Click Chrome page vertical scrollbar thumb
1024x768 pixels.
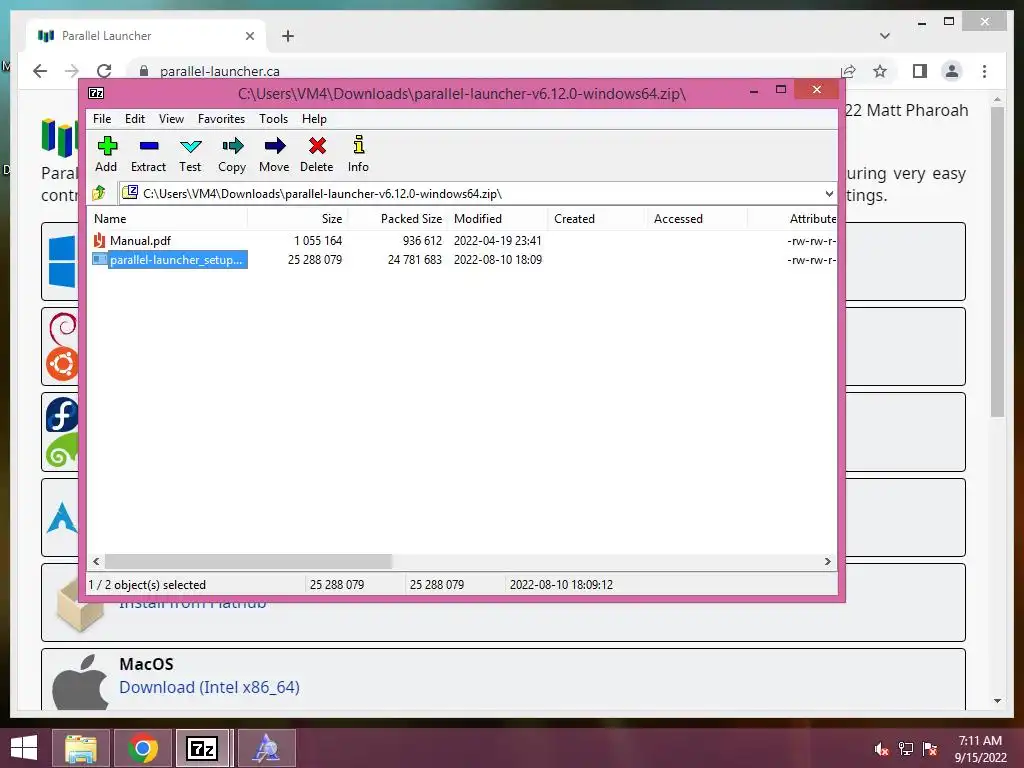[997, 261]
